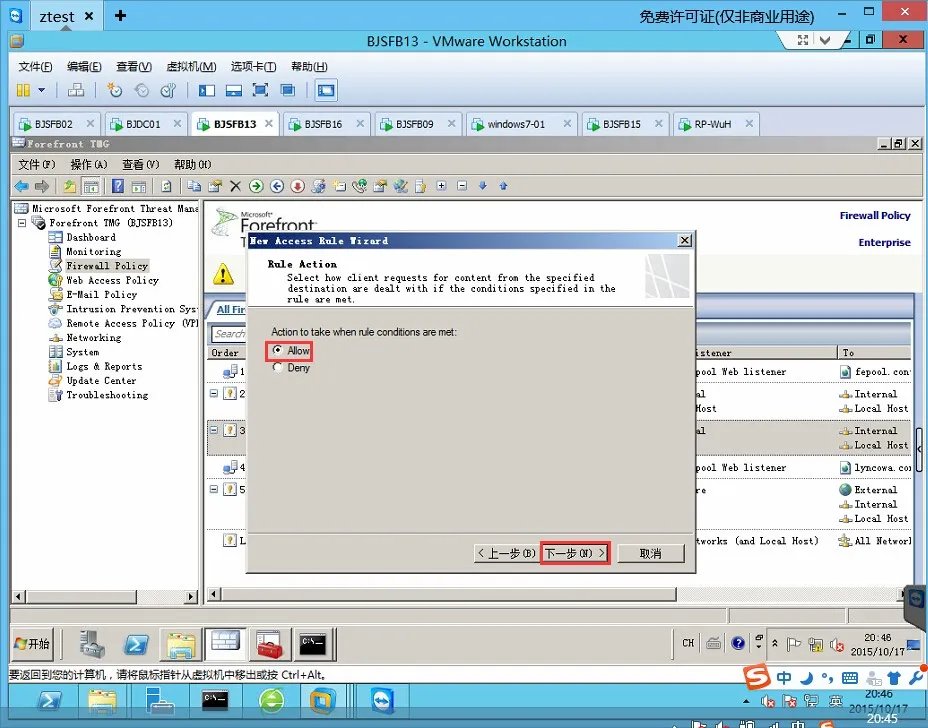
Task: Select Update Center in the tree
Action: pos(101,381)
